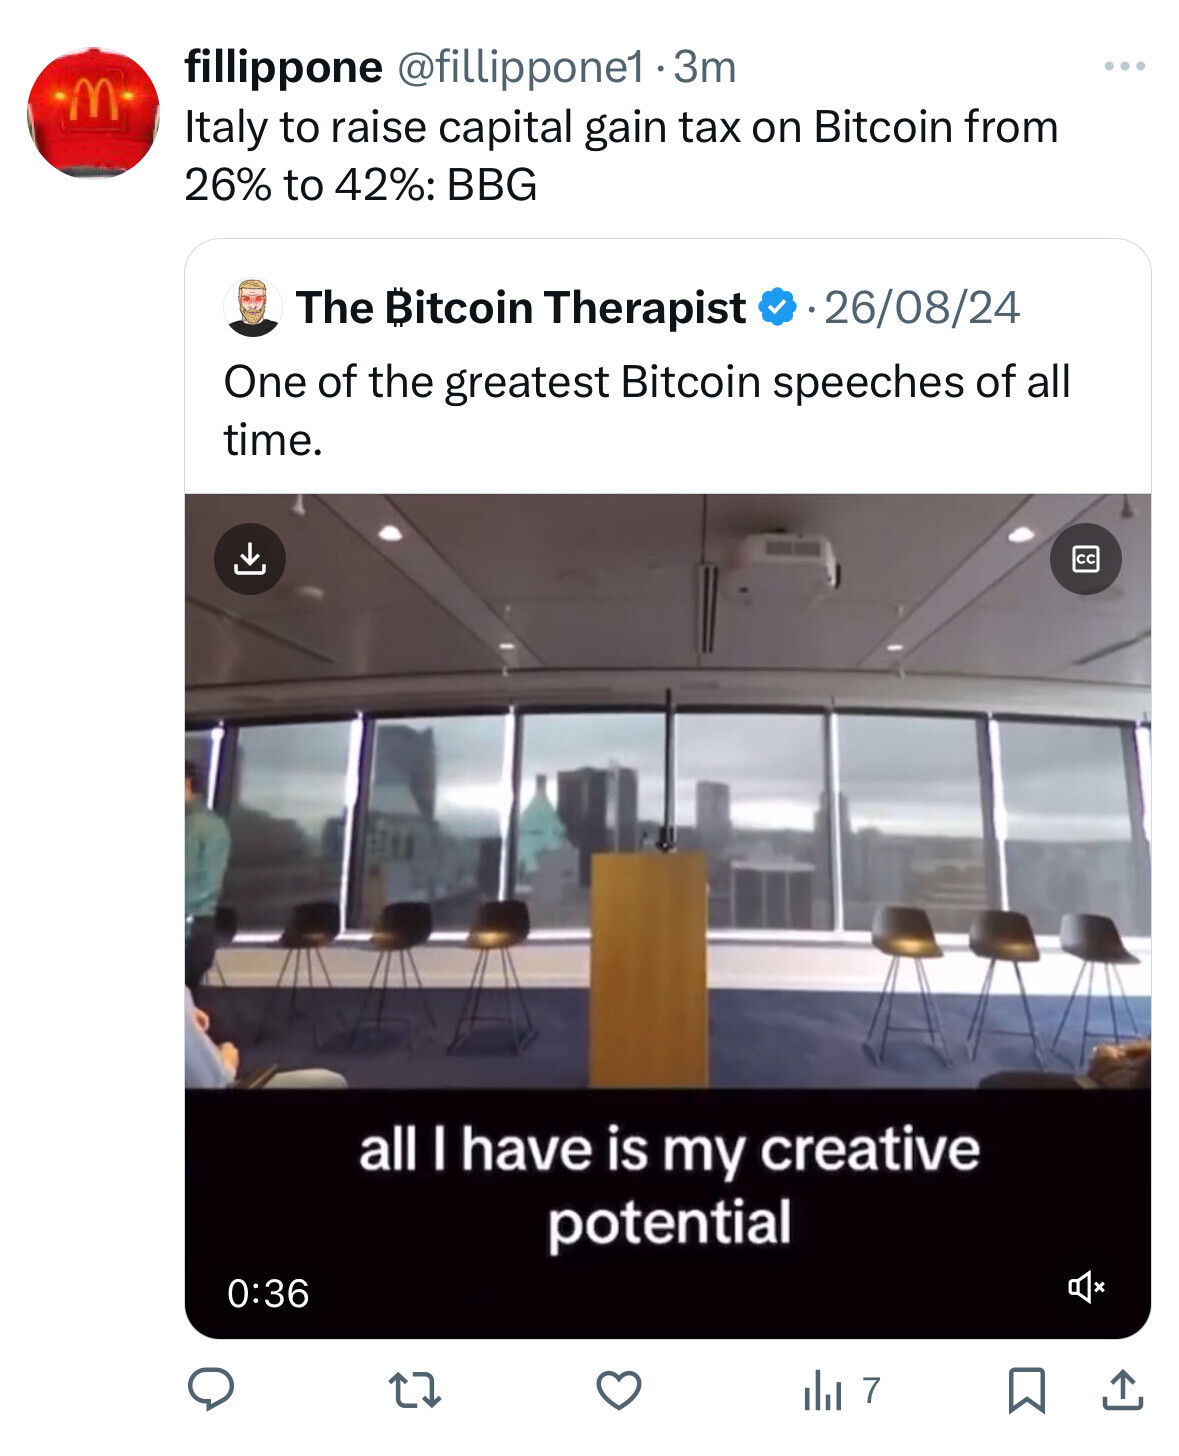The width and height of the screenshot is (1179, 1456).
Task: Open the quoted tweet dated 26/08/24
Action: coord(922,307)
